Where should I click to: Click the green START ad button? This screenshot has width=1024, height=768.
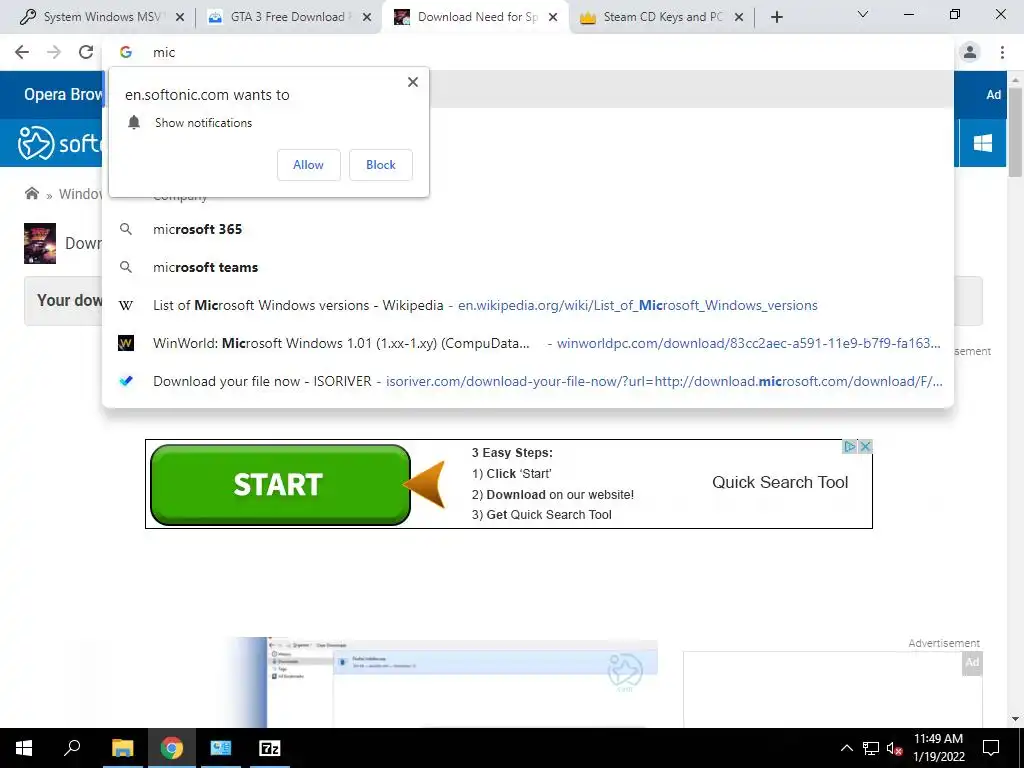[x=280, y=485]
